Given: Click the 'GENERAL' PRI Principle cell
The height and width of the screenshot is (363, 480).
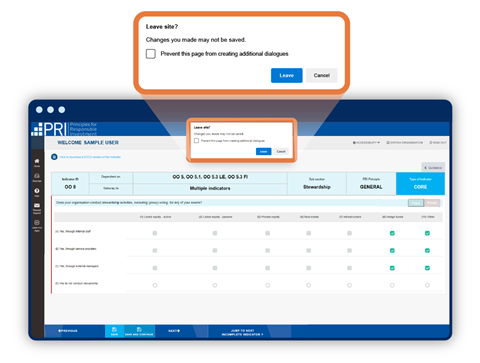Looking at the screenshot, I should pyautogui.click(x=371, y=184).
